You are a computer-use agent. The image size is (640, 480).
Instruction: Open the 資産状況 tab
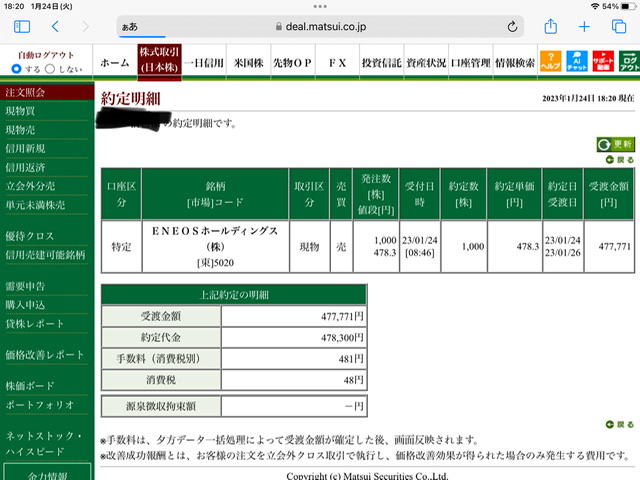pos(426,62)
